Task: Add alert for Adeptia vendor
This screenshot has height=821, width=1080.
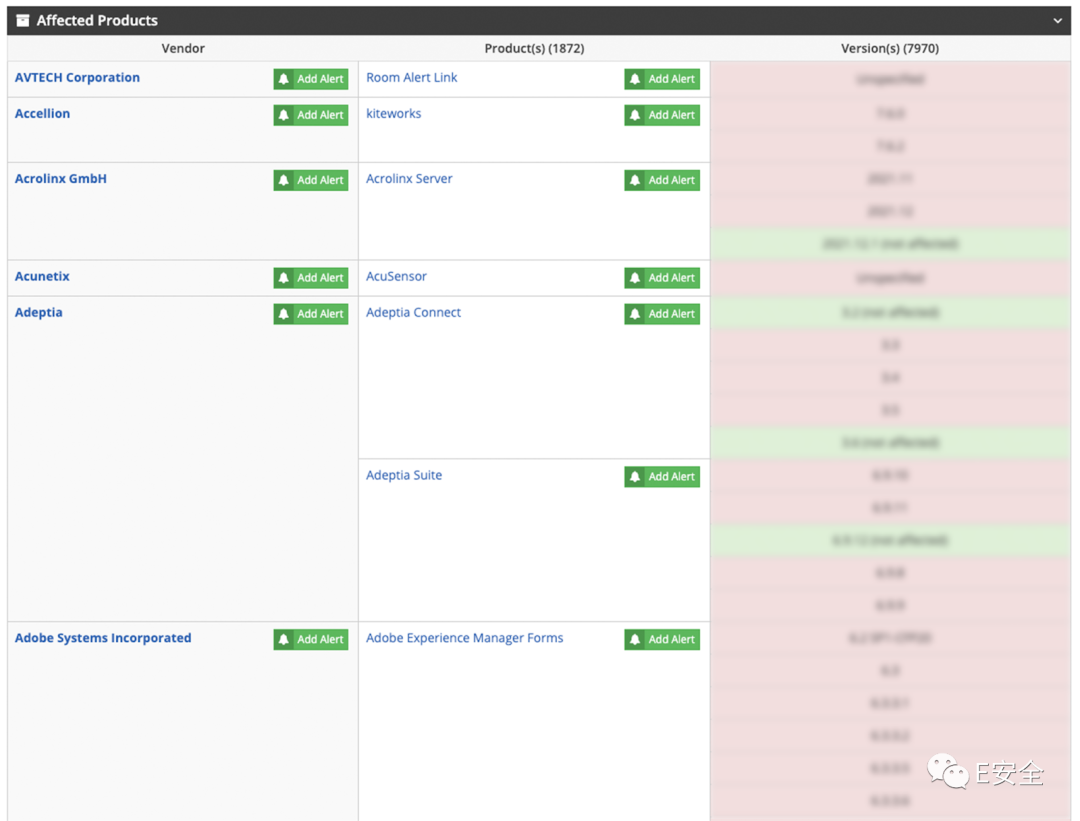Action: tap(311, 314)
